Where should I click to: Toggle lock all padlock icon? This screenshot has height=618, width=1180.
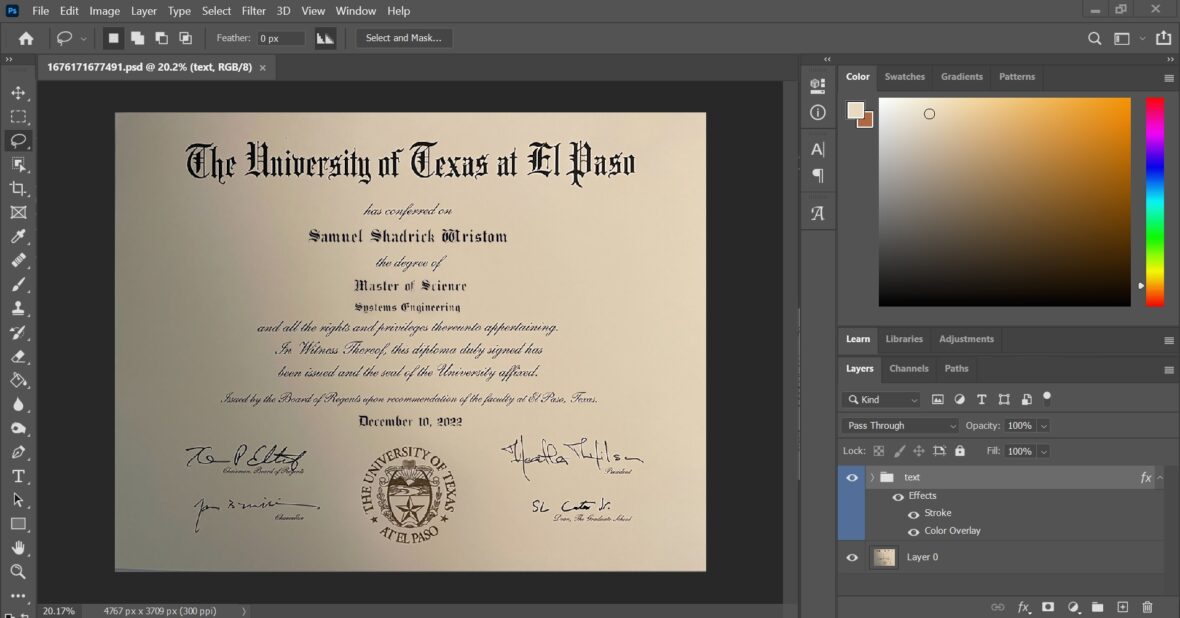click(960, 451)
